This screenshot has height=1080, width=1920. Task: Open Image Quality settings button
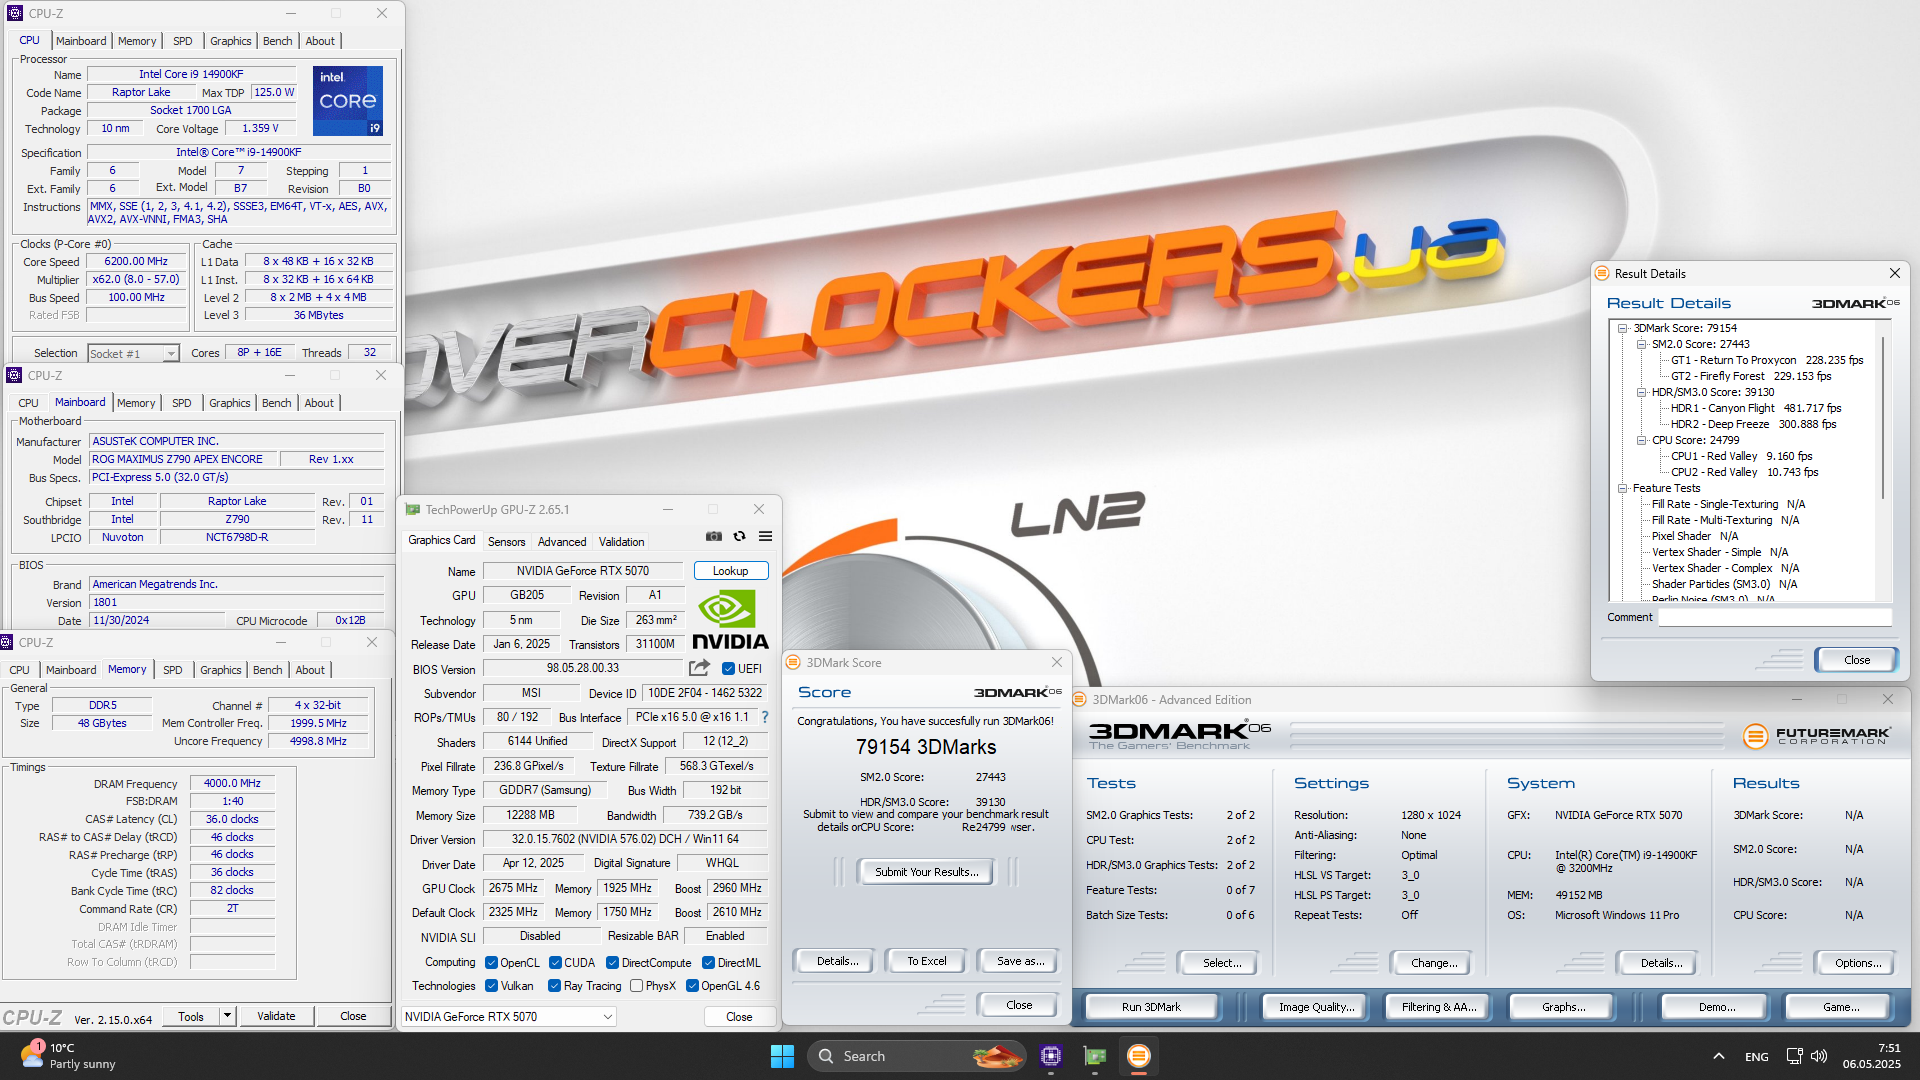tap(1316, 1007)
